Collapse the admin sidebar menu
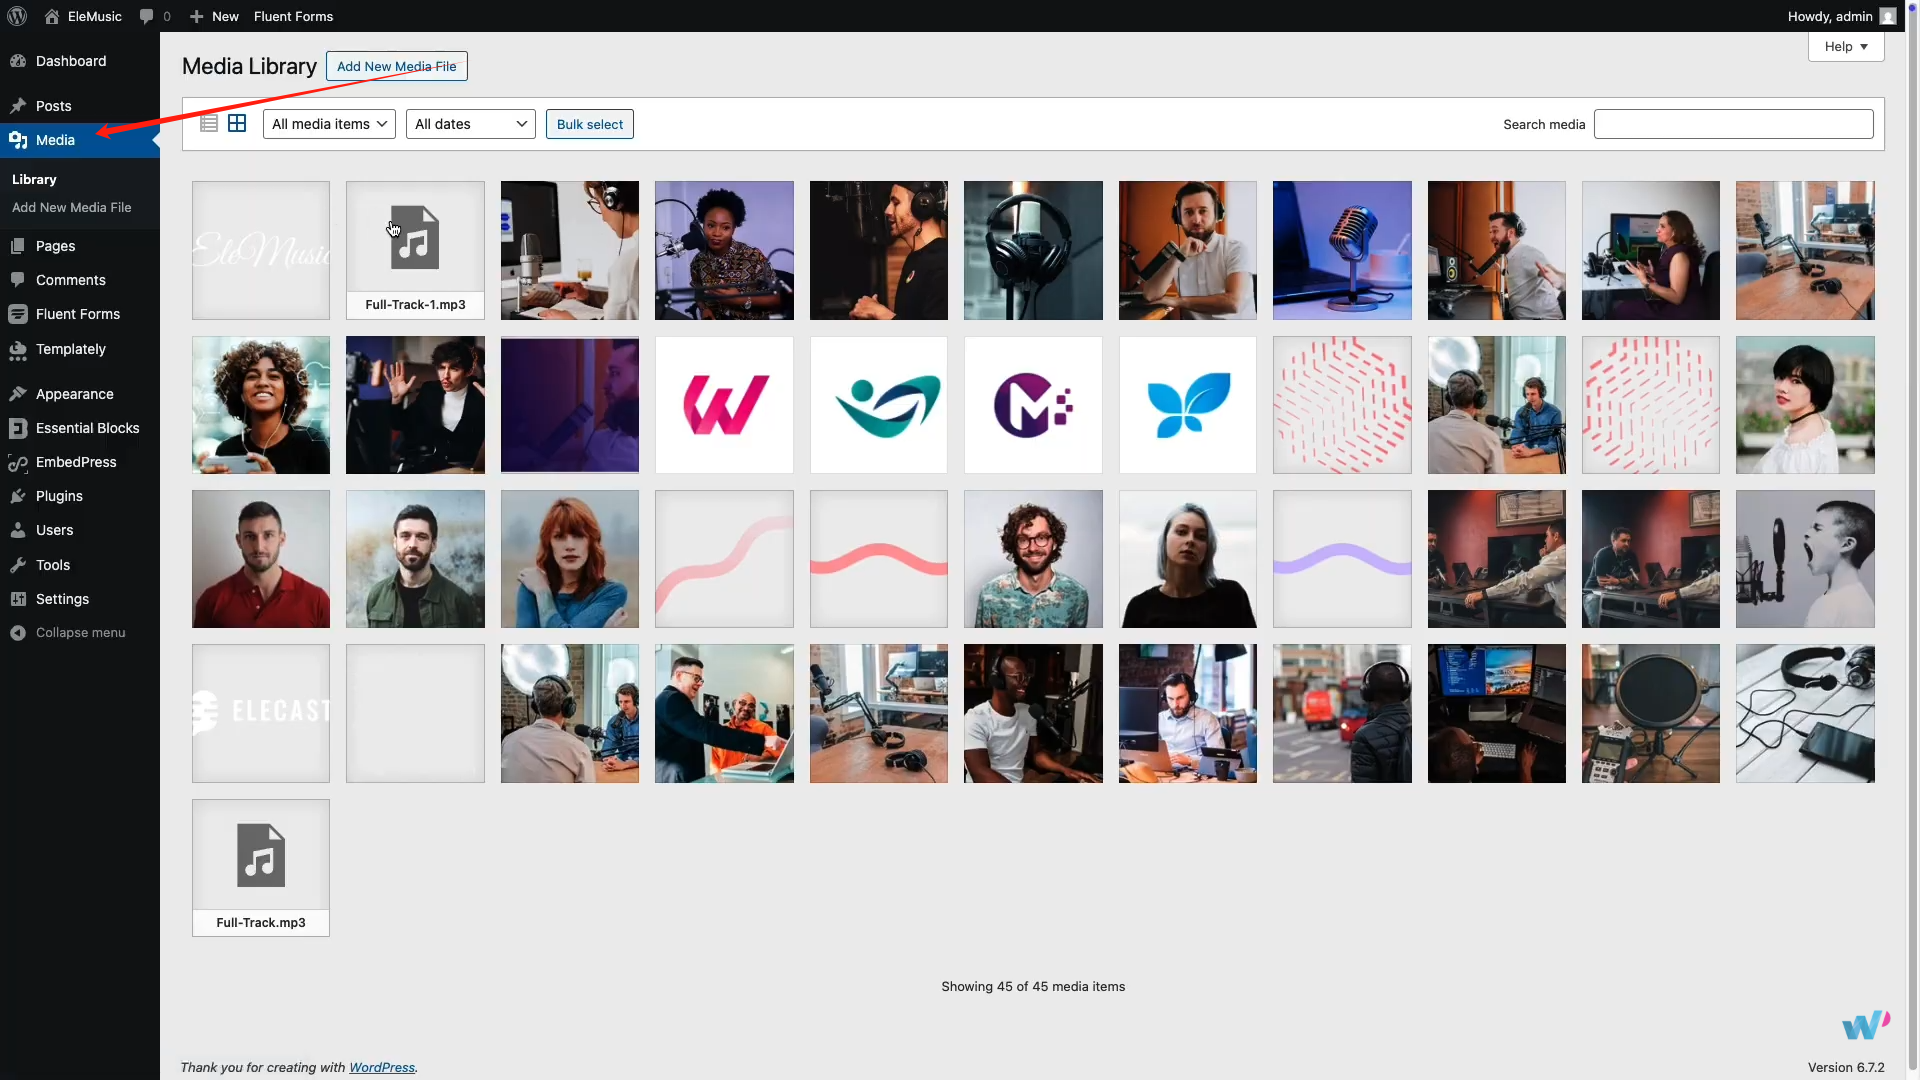 coord(80,633)
